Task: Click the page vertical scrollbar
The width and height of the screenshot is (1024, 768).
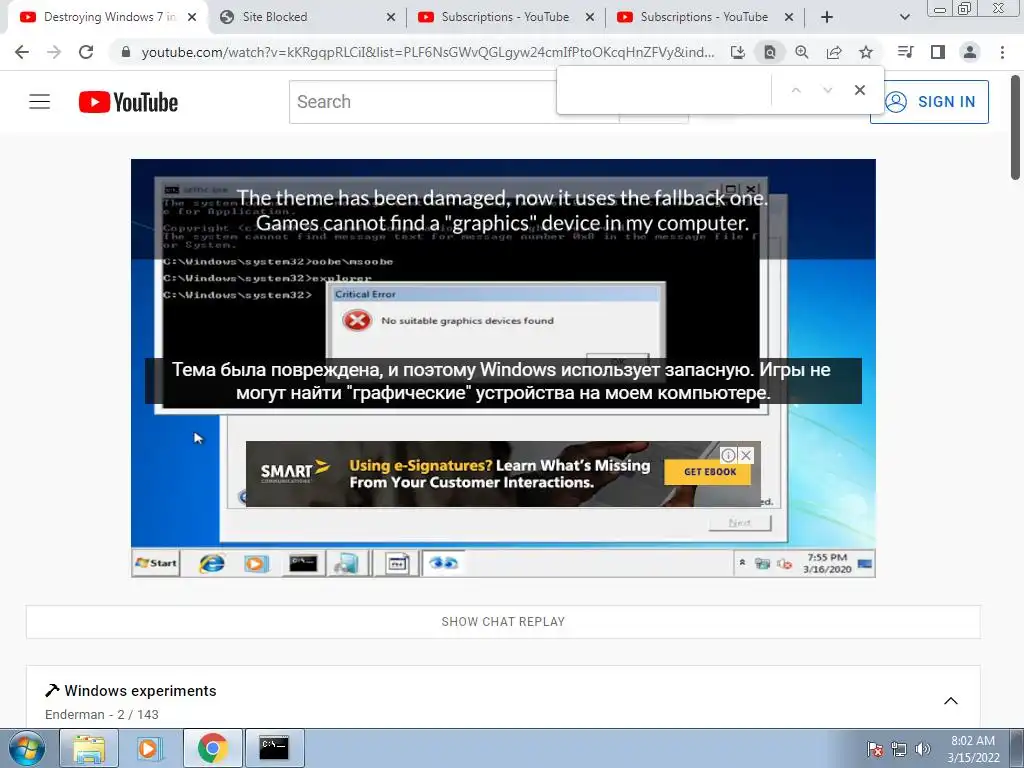Action: click(1016, 127)
